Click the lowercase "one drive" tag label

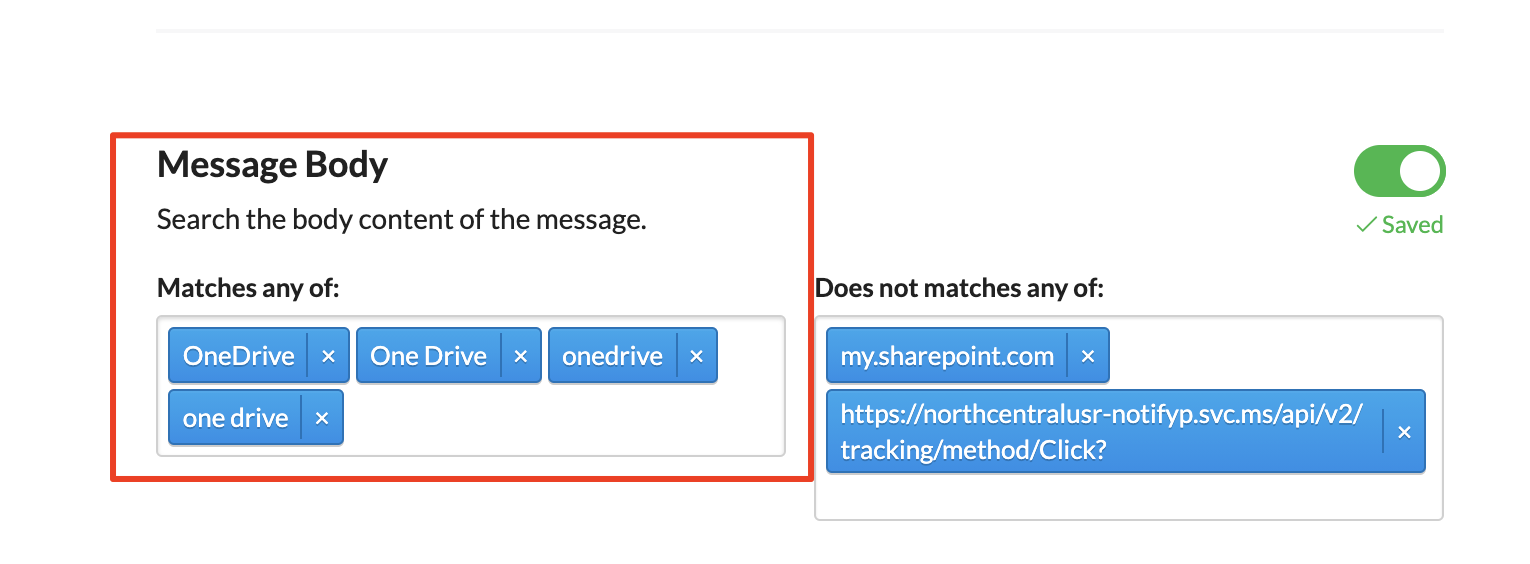tap(236, 418)
